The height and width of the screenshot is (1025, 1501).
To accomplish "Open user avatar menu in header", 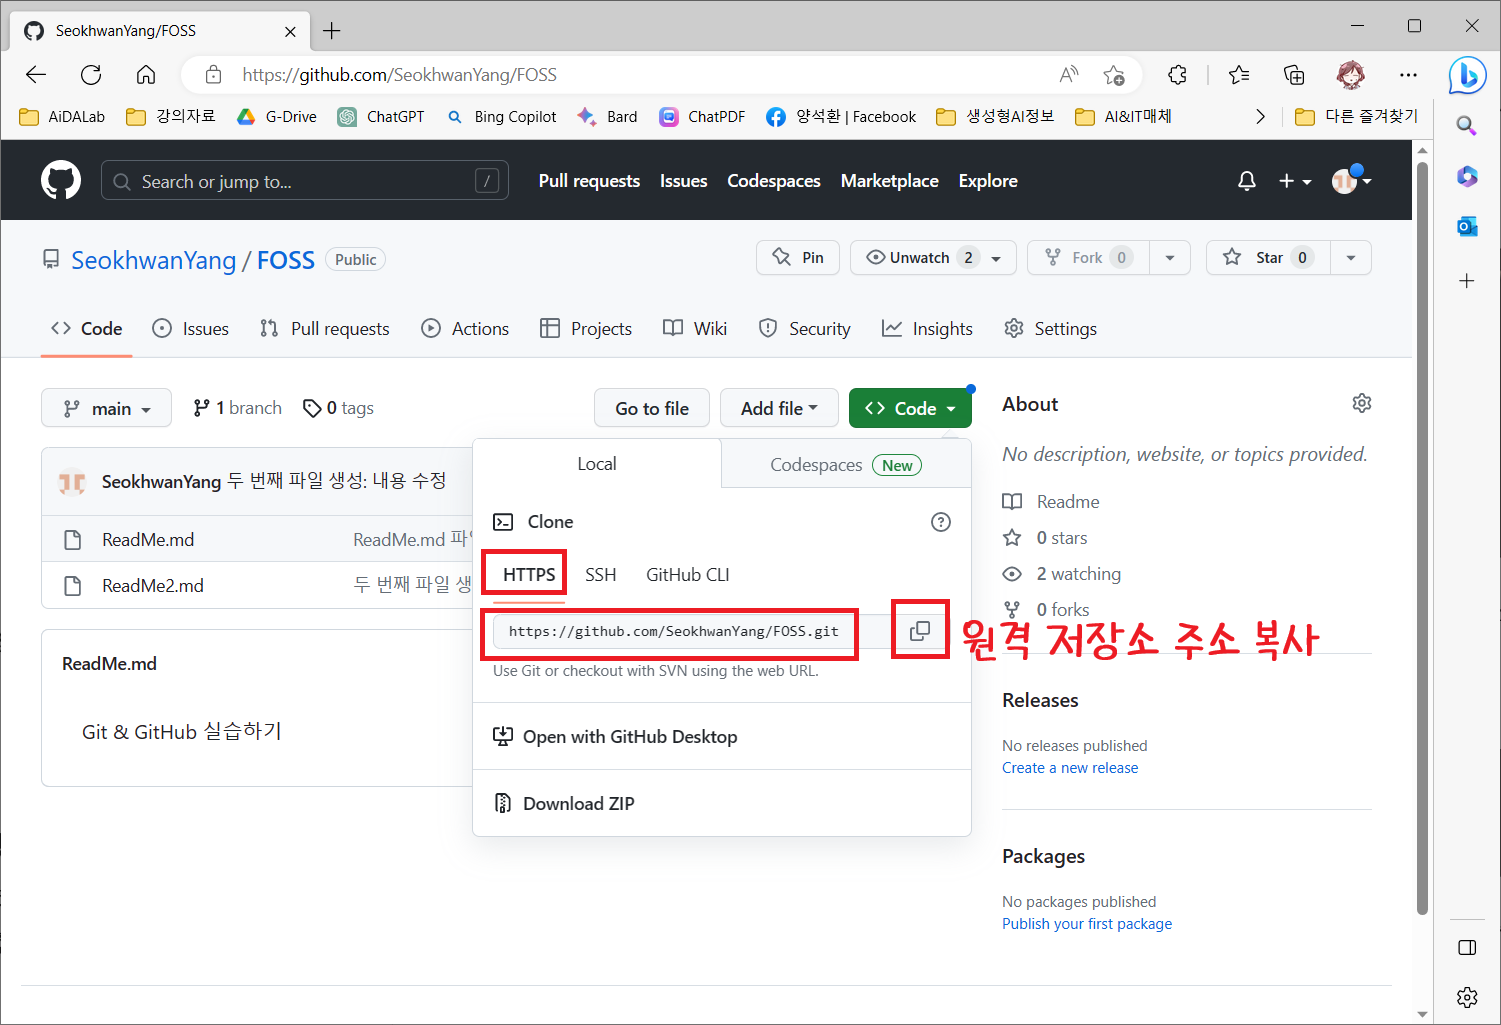I will coord(1352,181).
